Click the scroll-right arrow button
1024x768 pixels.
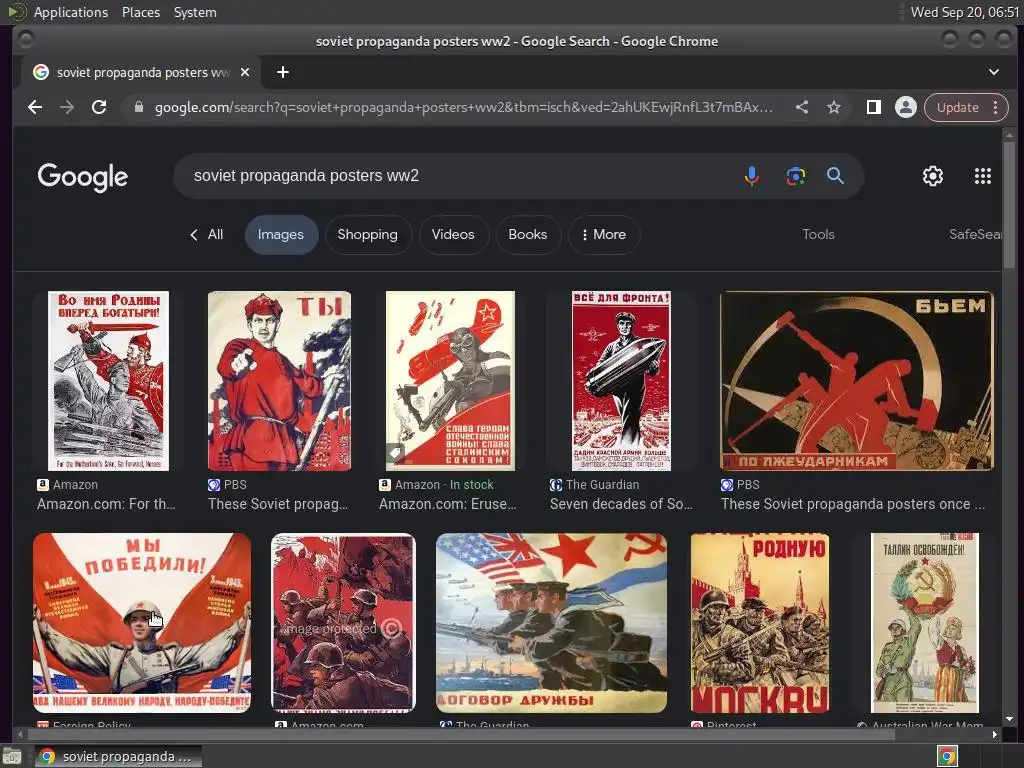pyautogui.click(x=995, y=735)
